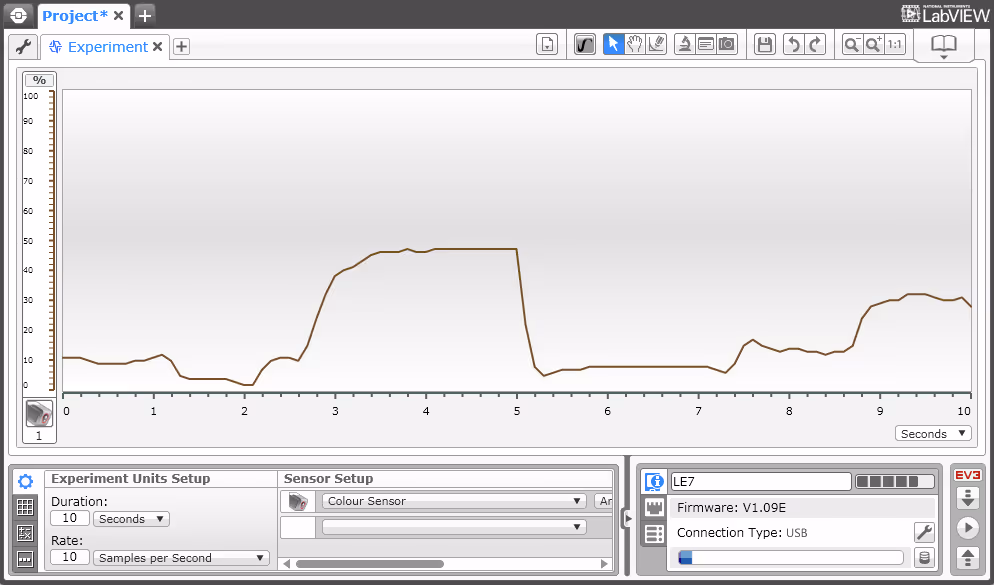This screenshot has height=585, width=994.
Task: Click the colour sensor axis icon on port 1
Action: pyautogui.click(x=39, y=414)
